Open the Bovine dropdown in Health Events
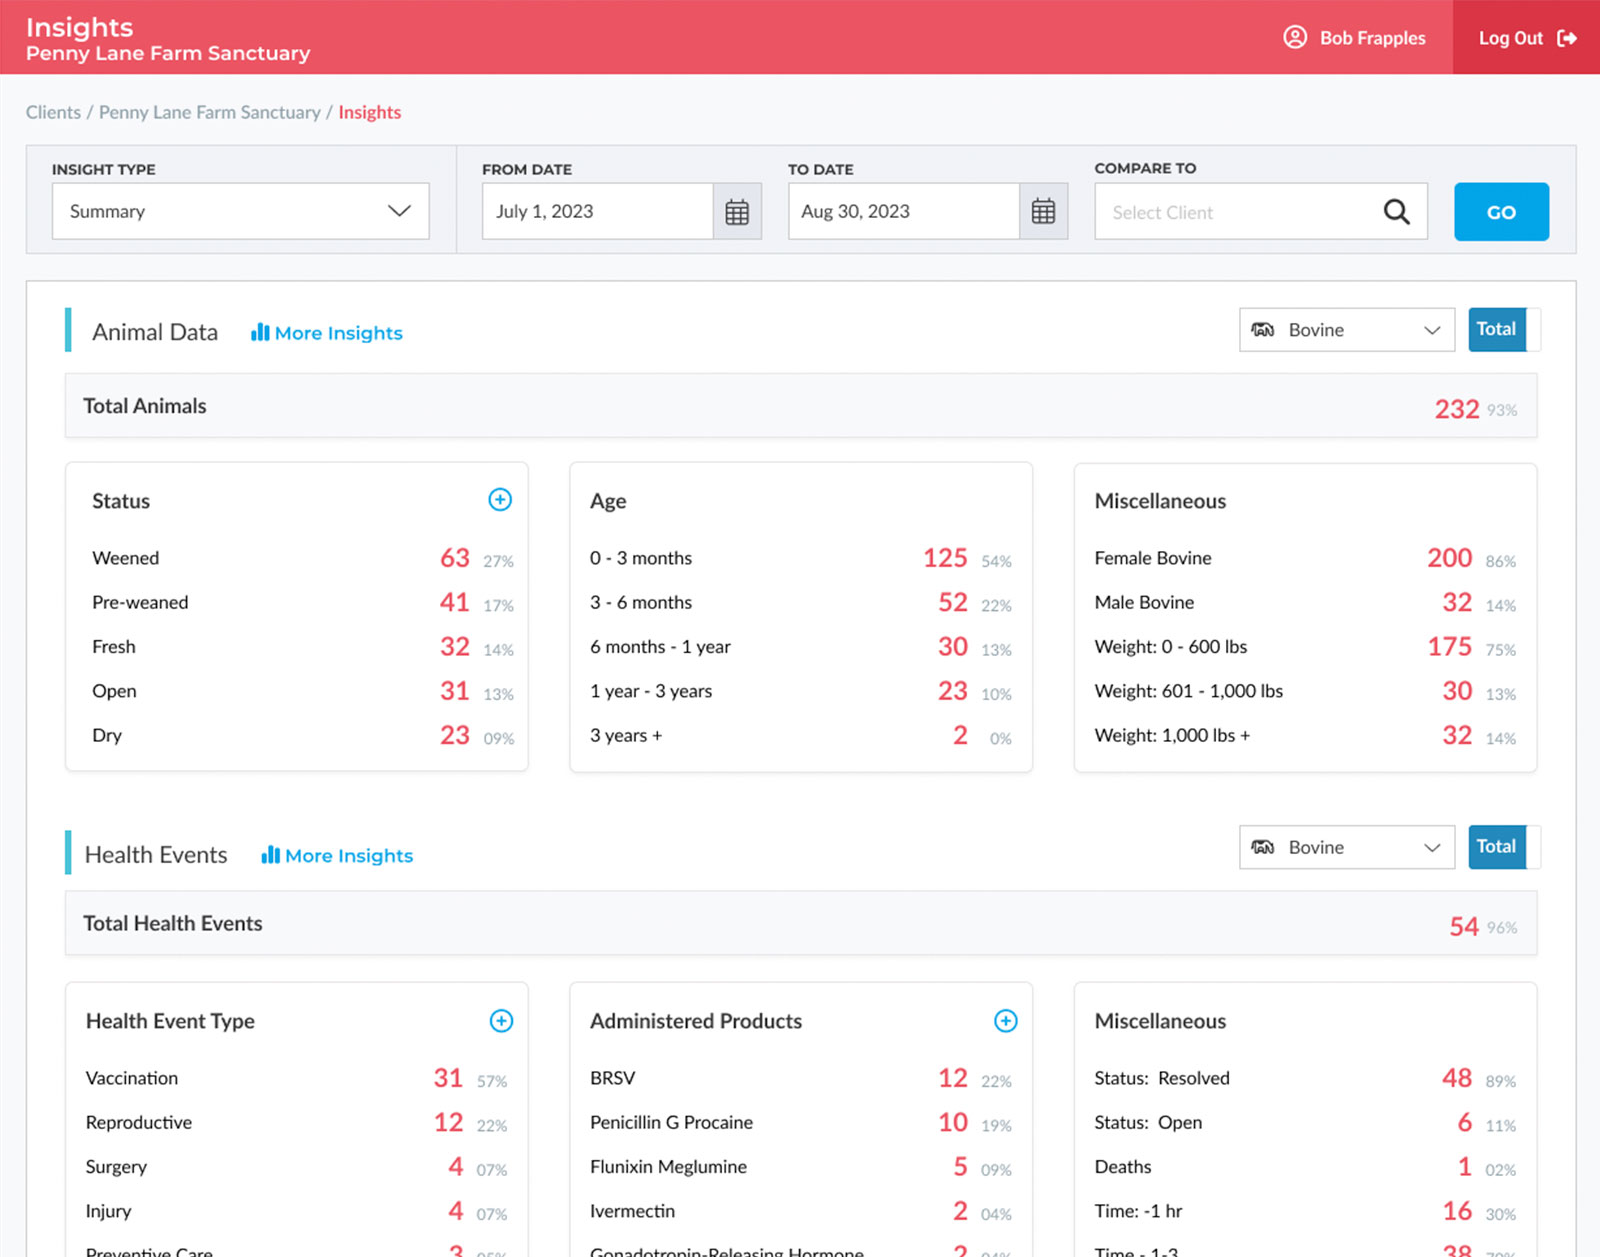This screenshot has width=1600, height=1257. 1346,847
